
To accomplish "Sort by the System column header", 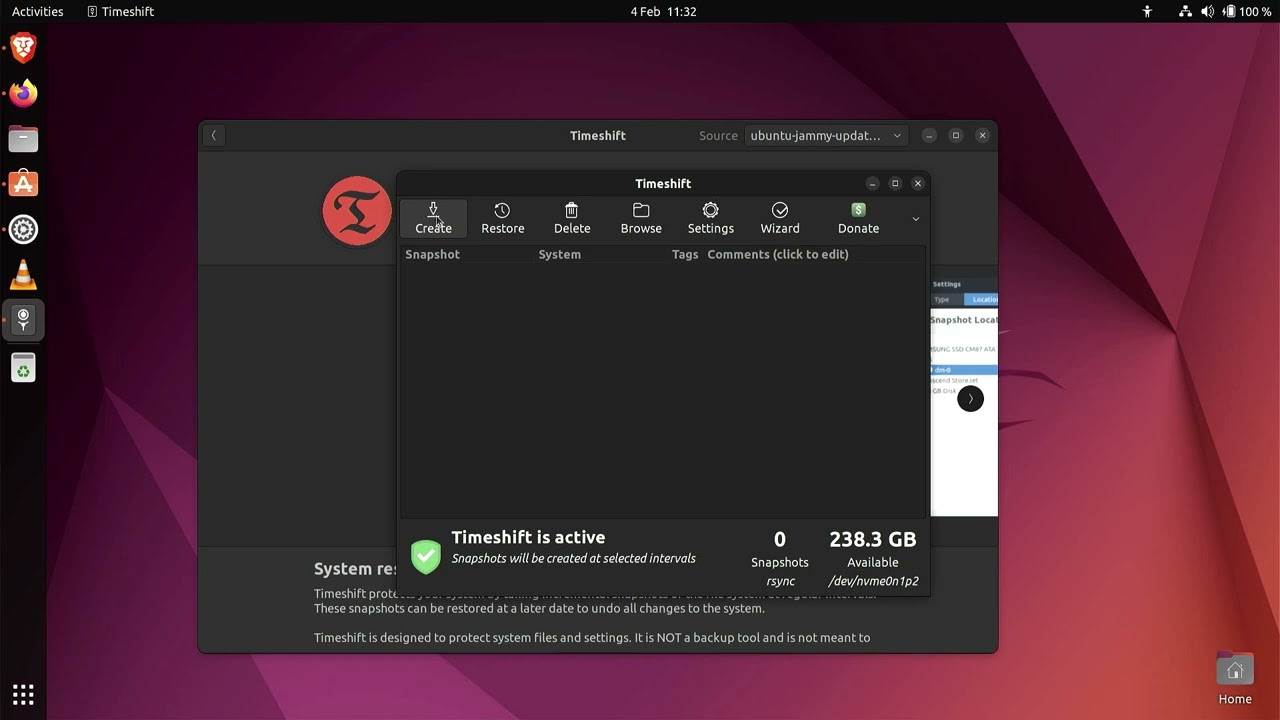I will pos(559,254).
